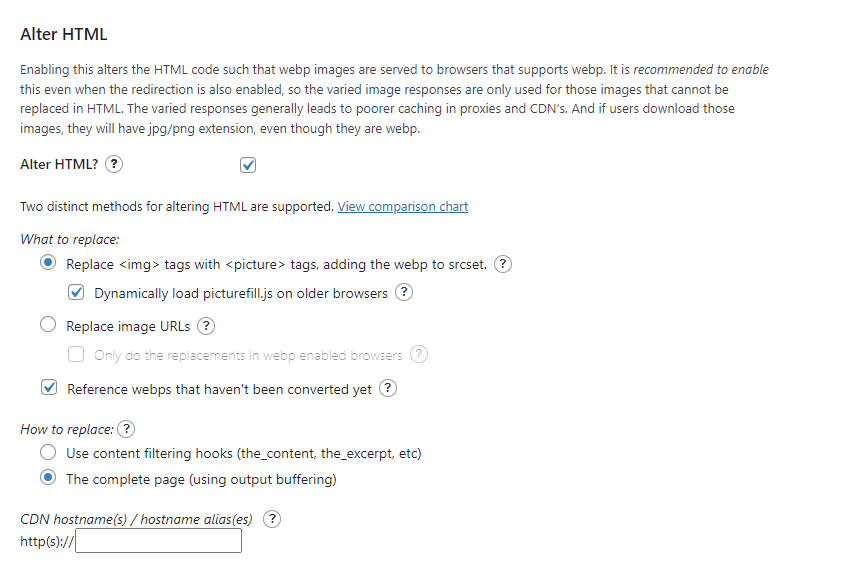Focus the CDN hostname text field
Image resolution: width=862 pixels, height=573 pixels.
pyautogui.click(x=158, y=541)
